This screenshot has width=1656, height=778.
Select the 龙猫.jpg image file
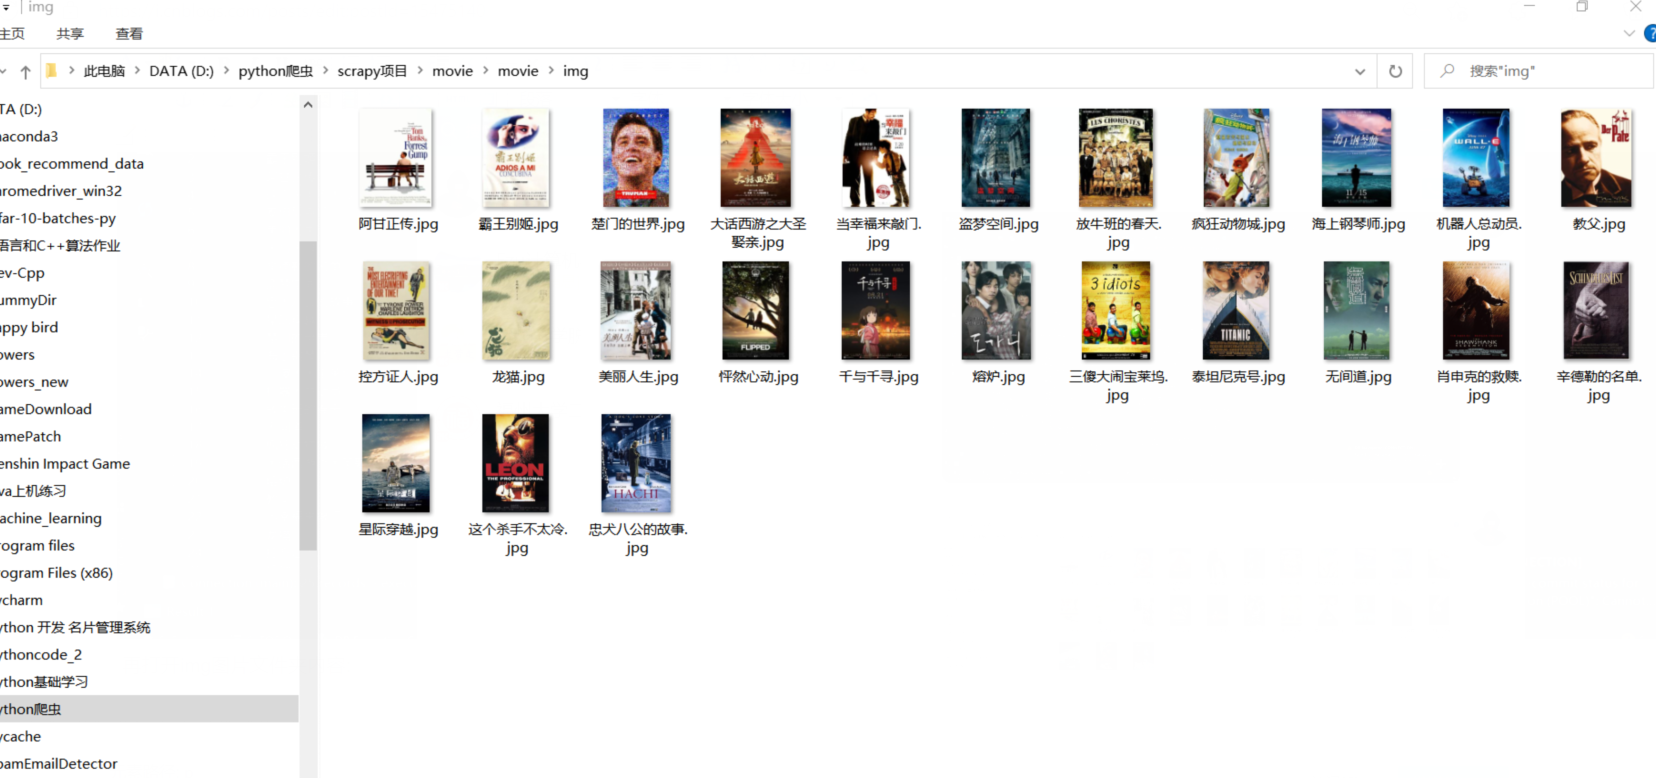[x=516, y=311]
